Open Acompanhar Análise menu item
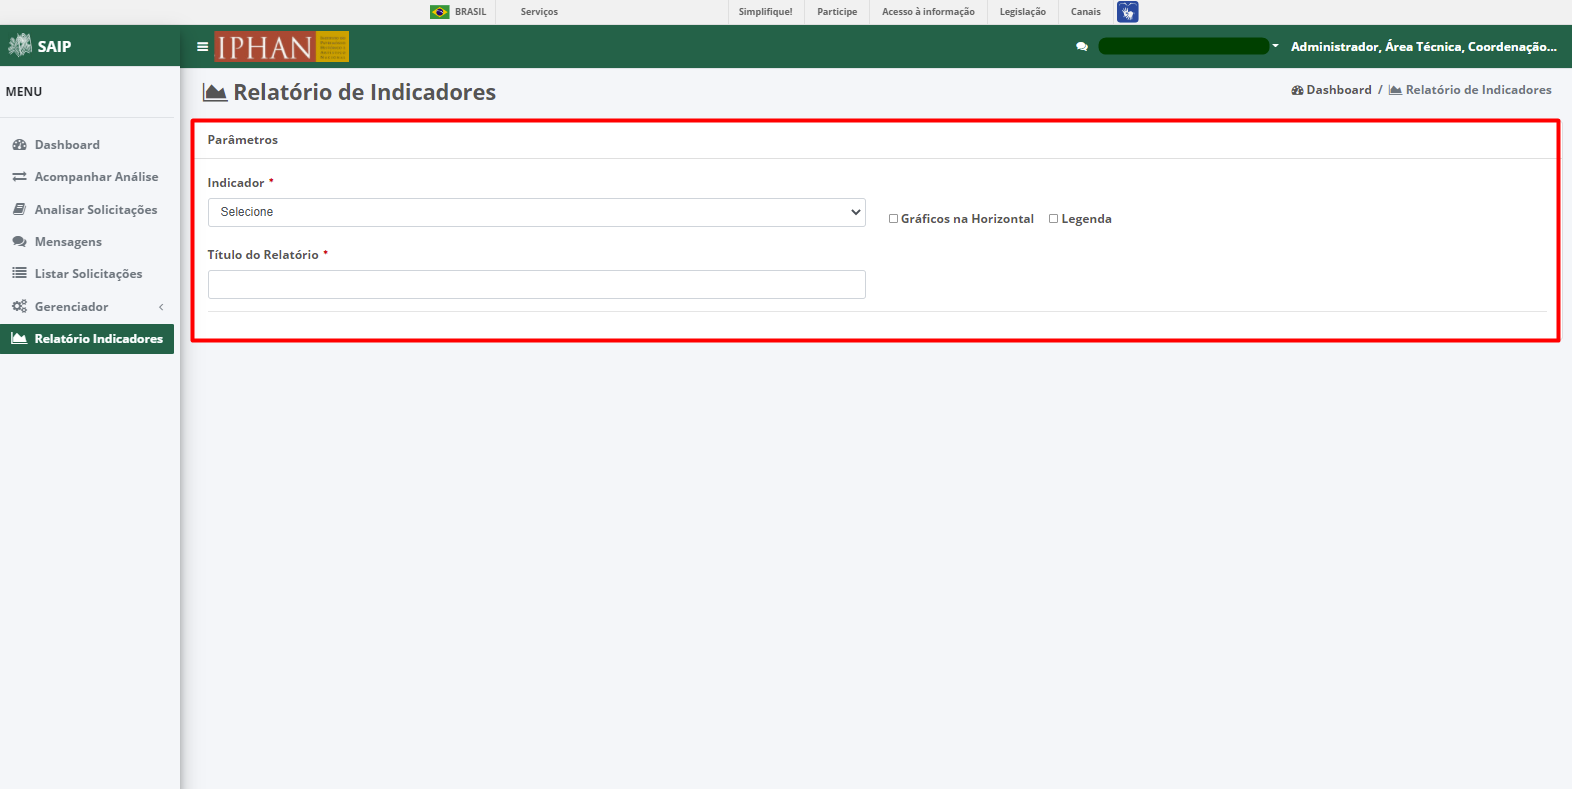 coord(87,177)
